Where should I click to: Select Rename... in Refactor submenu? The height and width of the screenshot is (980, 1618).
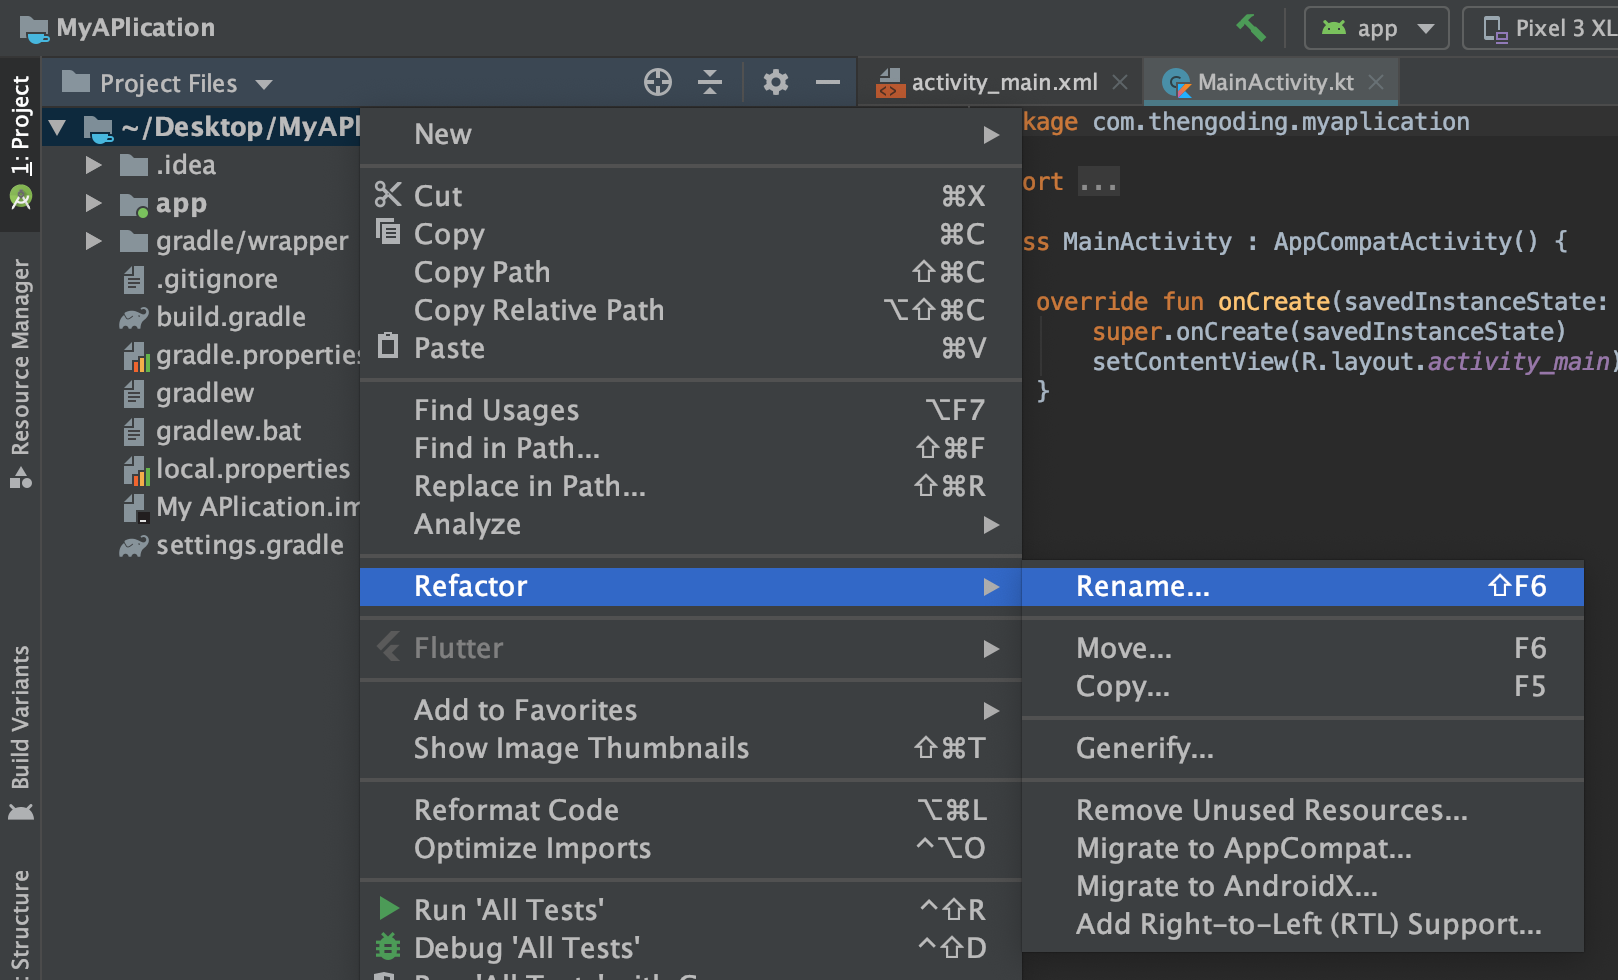pos(1303,586)
